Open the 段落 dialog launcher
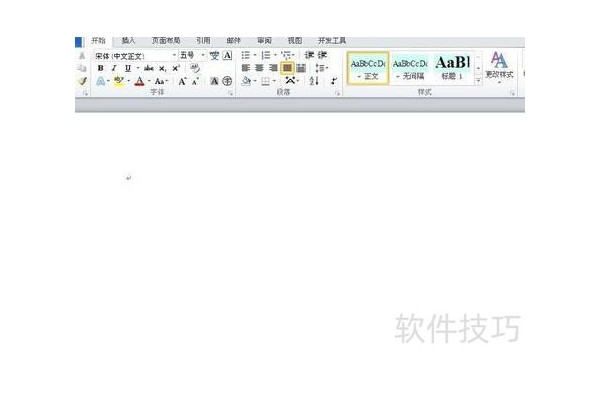600x400 pixels. [338, 93]
